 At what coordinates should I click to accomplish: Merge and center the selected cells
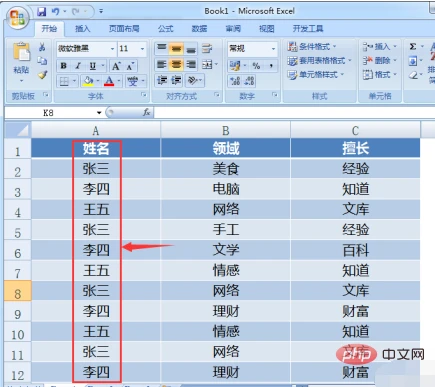[x=207, y=64]
